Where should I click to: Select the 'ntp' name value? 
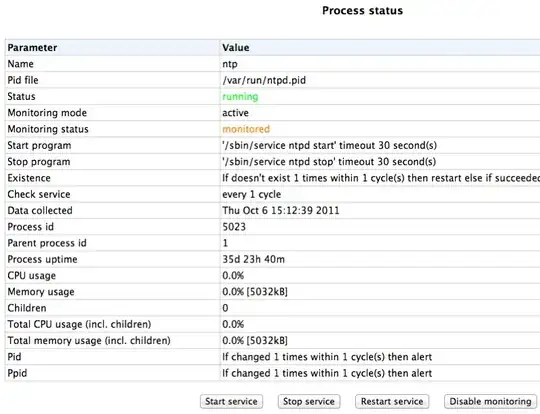(x=230, y=64)
